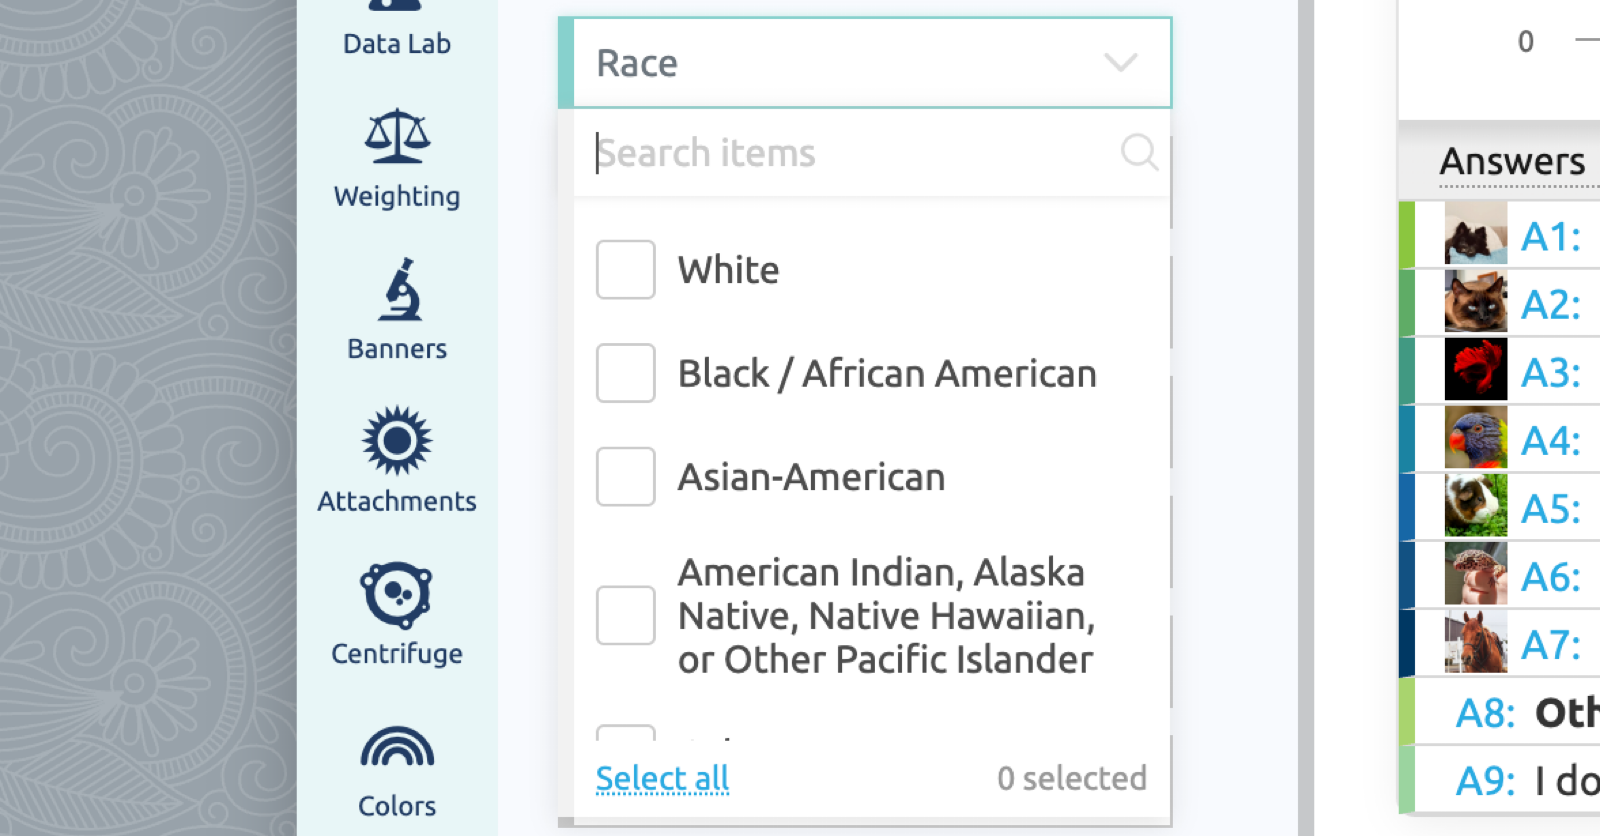The image size is (1600, 836).
Task: Focus the Search items field
Action: click(x=855, y=153)
